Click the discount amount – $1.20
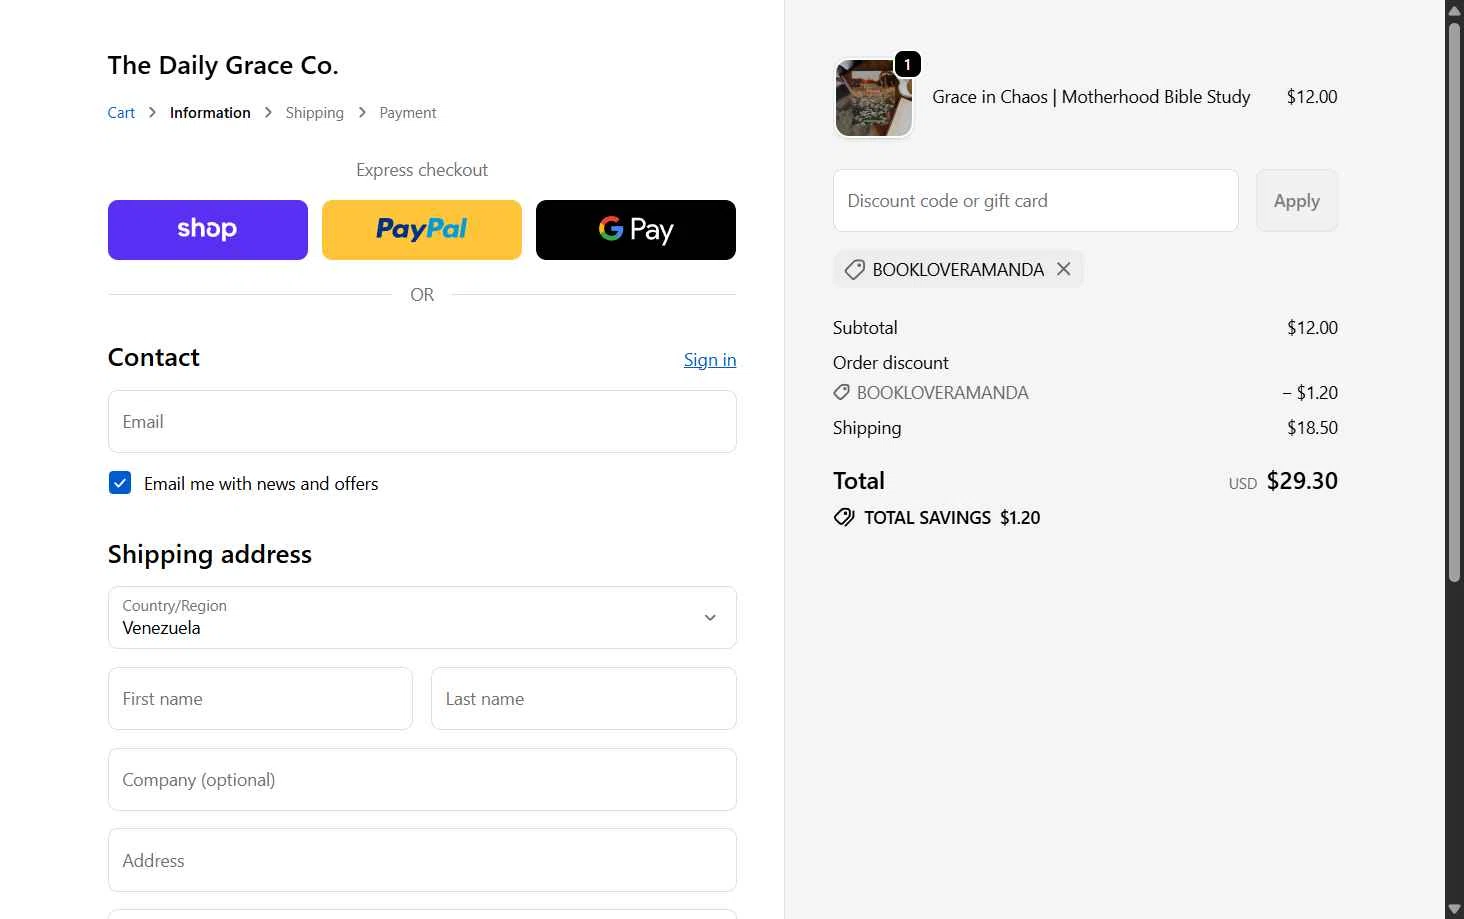Image resolution: width=1464 pixels, height=919 pixels. point(1310,393)
